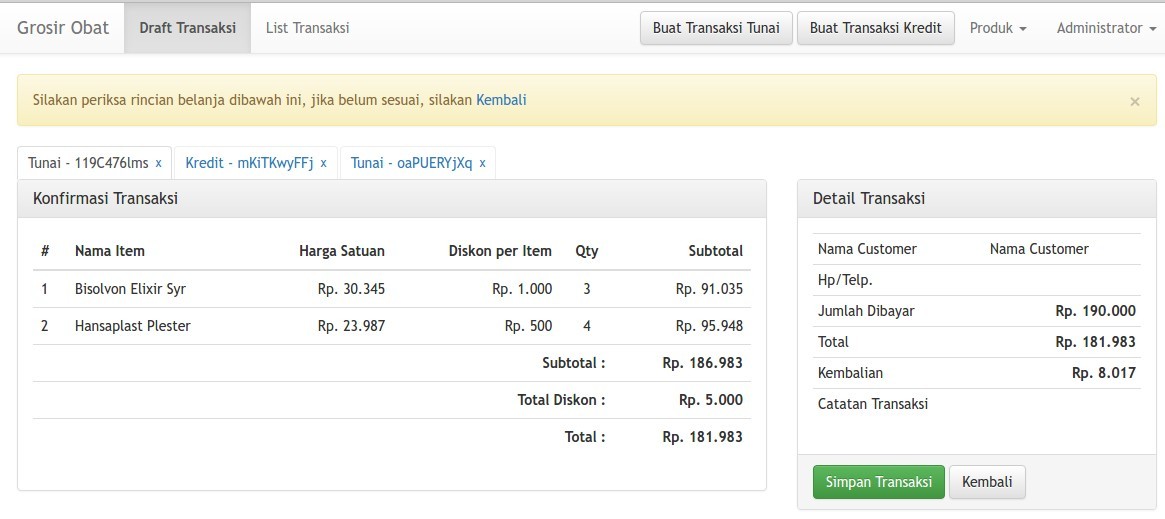The image size is (1165, 519).
Task: Close the Tunai - oaPUERYjXq tab
Action: click(482, 163)
